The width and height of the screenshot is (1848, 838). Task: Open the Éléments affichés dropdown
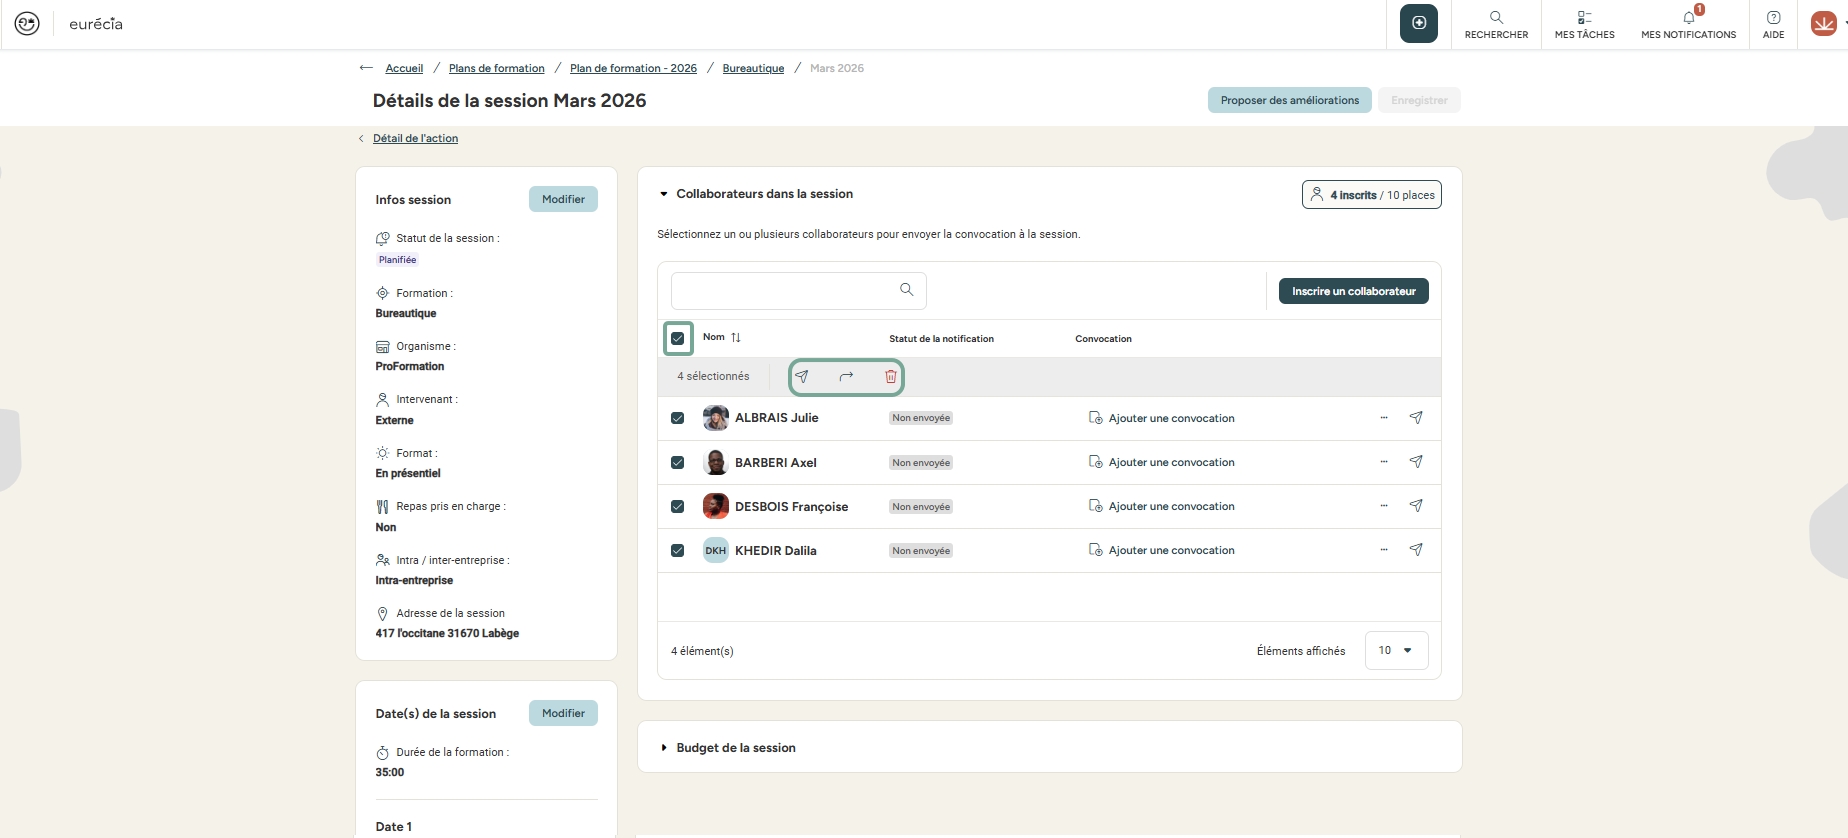[x=1396, y=651]
